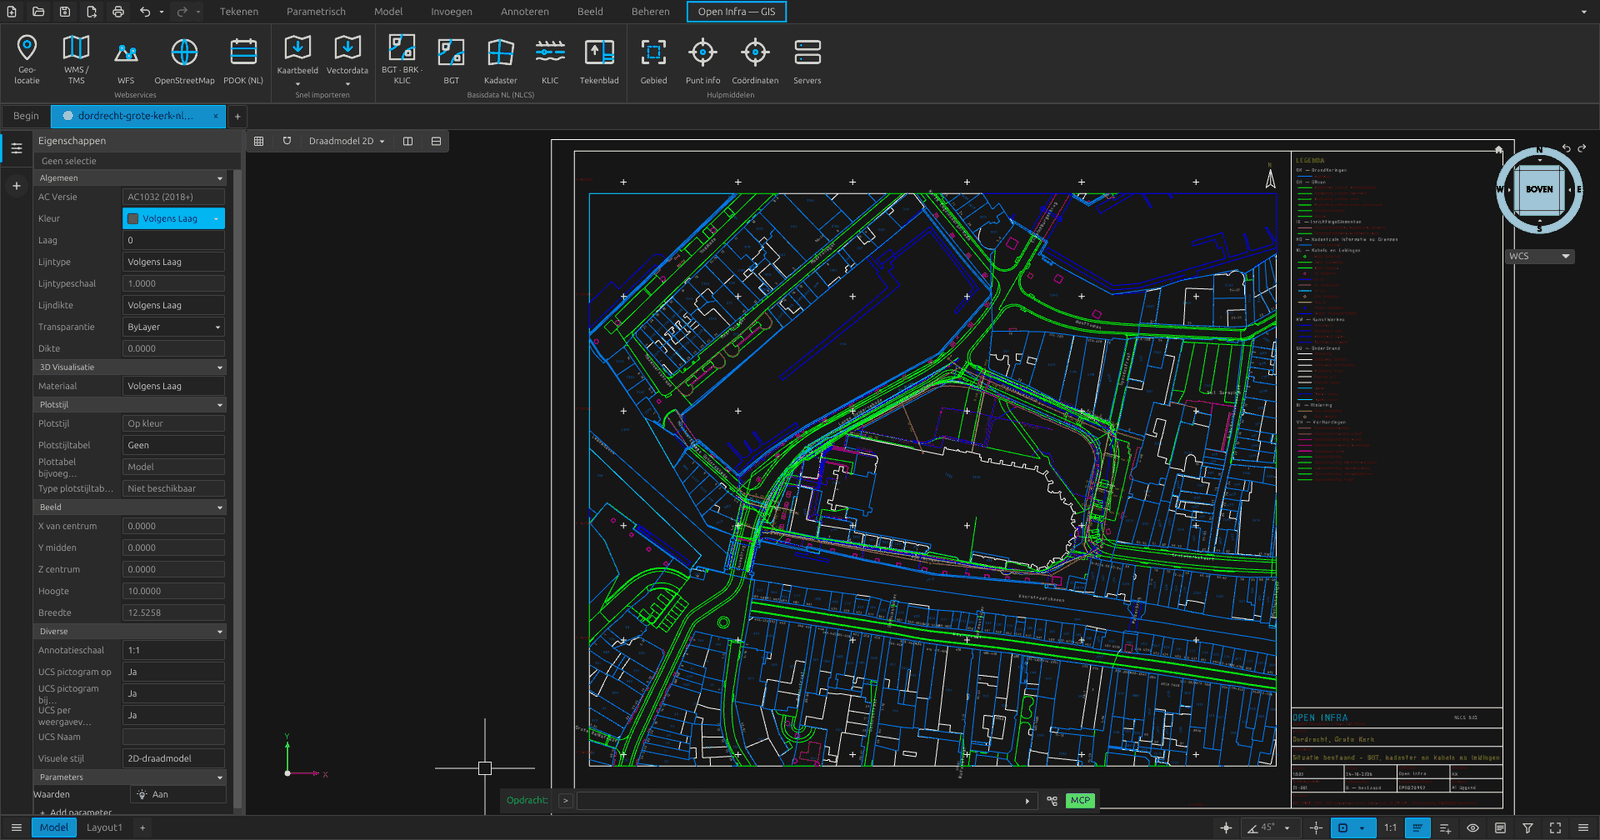The width and height of the screenshot is (1600, 840).
Task: Open the Servers manager
Action: pyautogui.click(x=807, y=59)
